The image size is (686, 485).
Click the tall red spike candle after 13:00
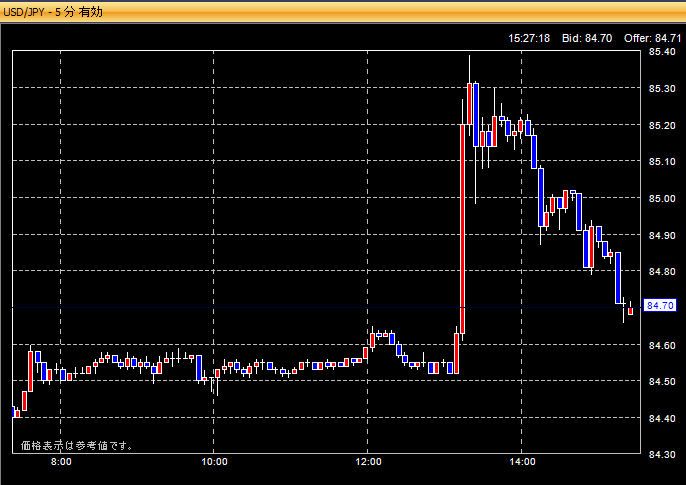463,230
